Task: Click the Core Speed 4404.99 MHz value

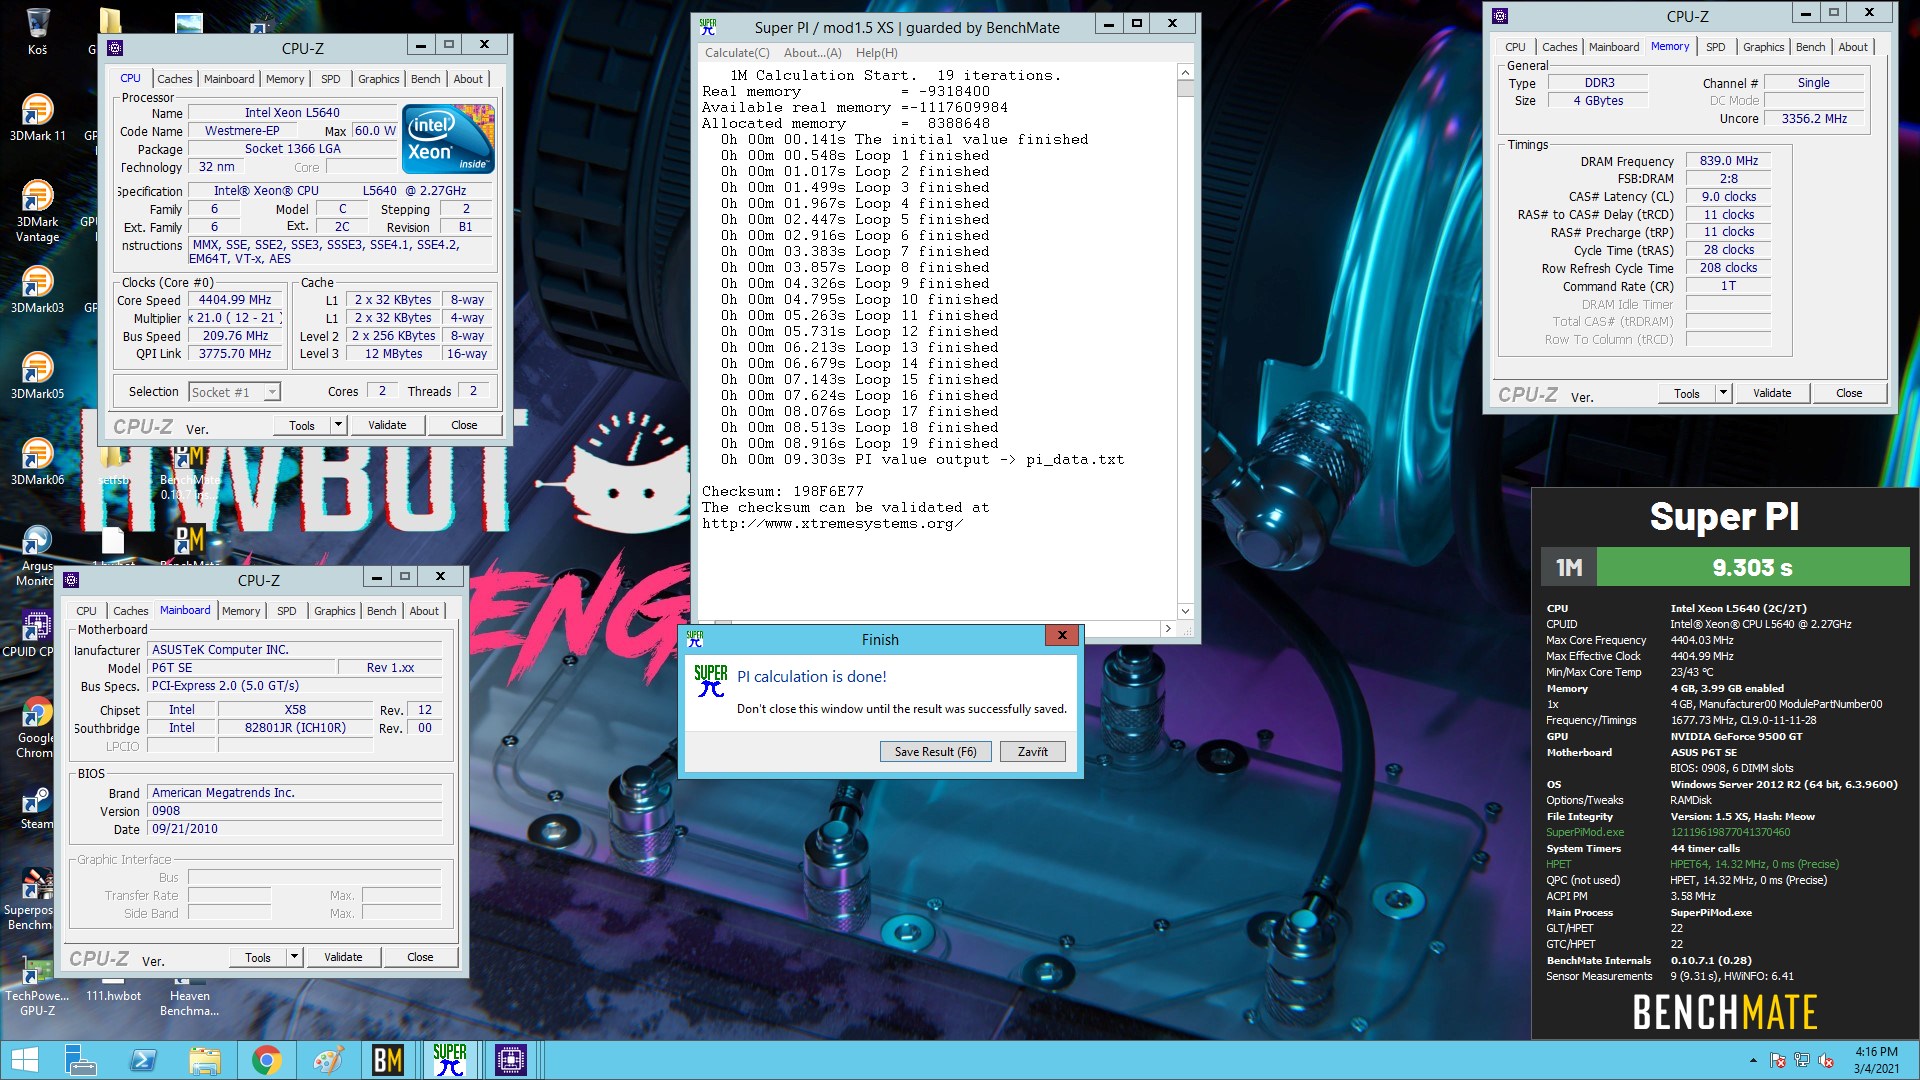Action: click(x=235, y=300)
